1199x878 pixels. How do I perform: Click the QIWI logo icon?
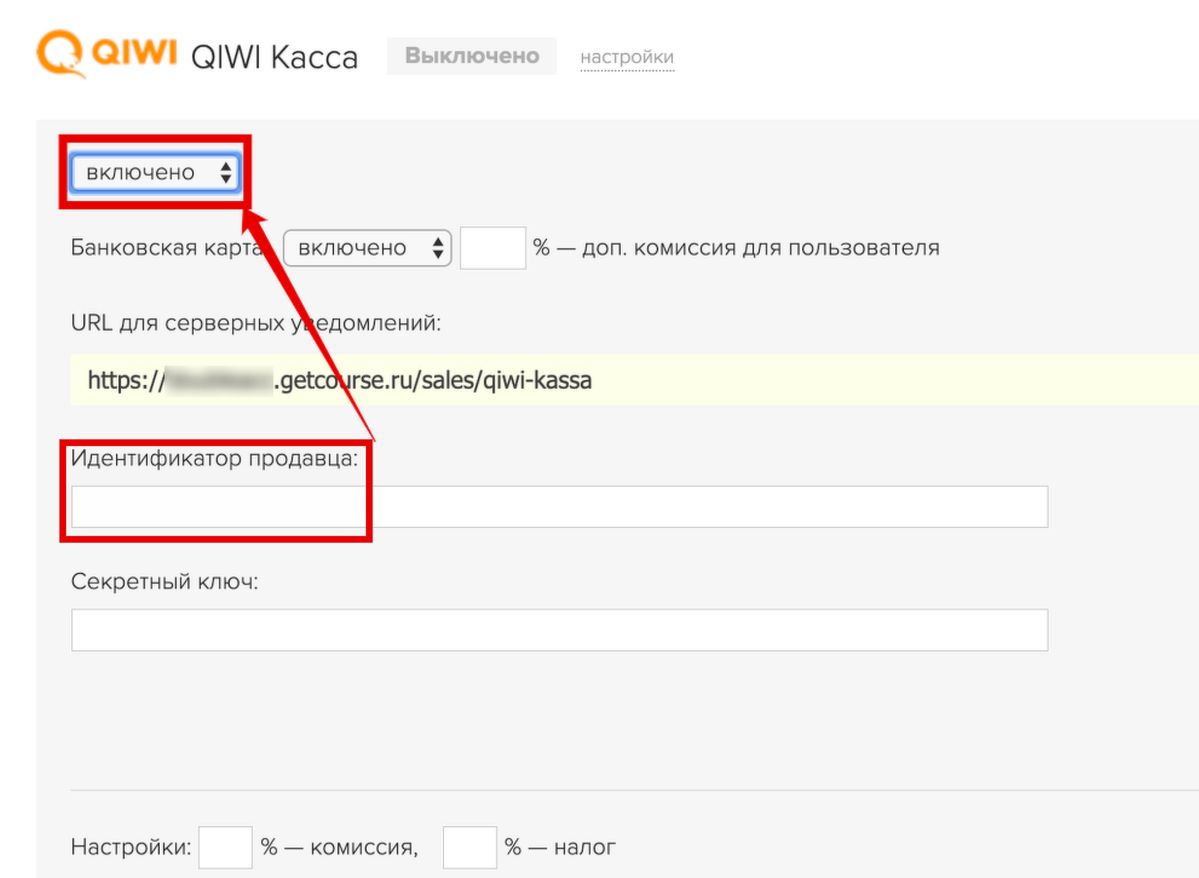(x=106, y=54)
